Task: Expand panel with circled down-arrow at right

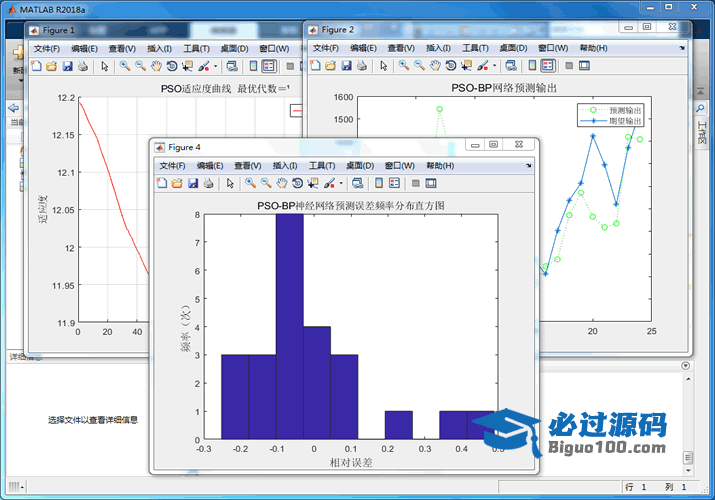Action: click(685, 366)
